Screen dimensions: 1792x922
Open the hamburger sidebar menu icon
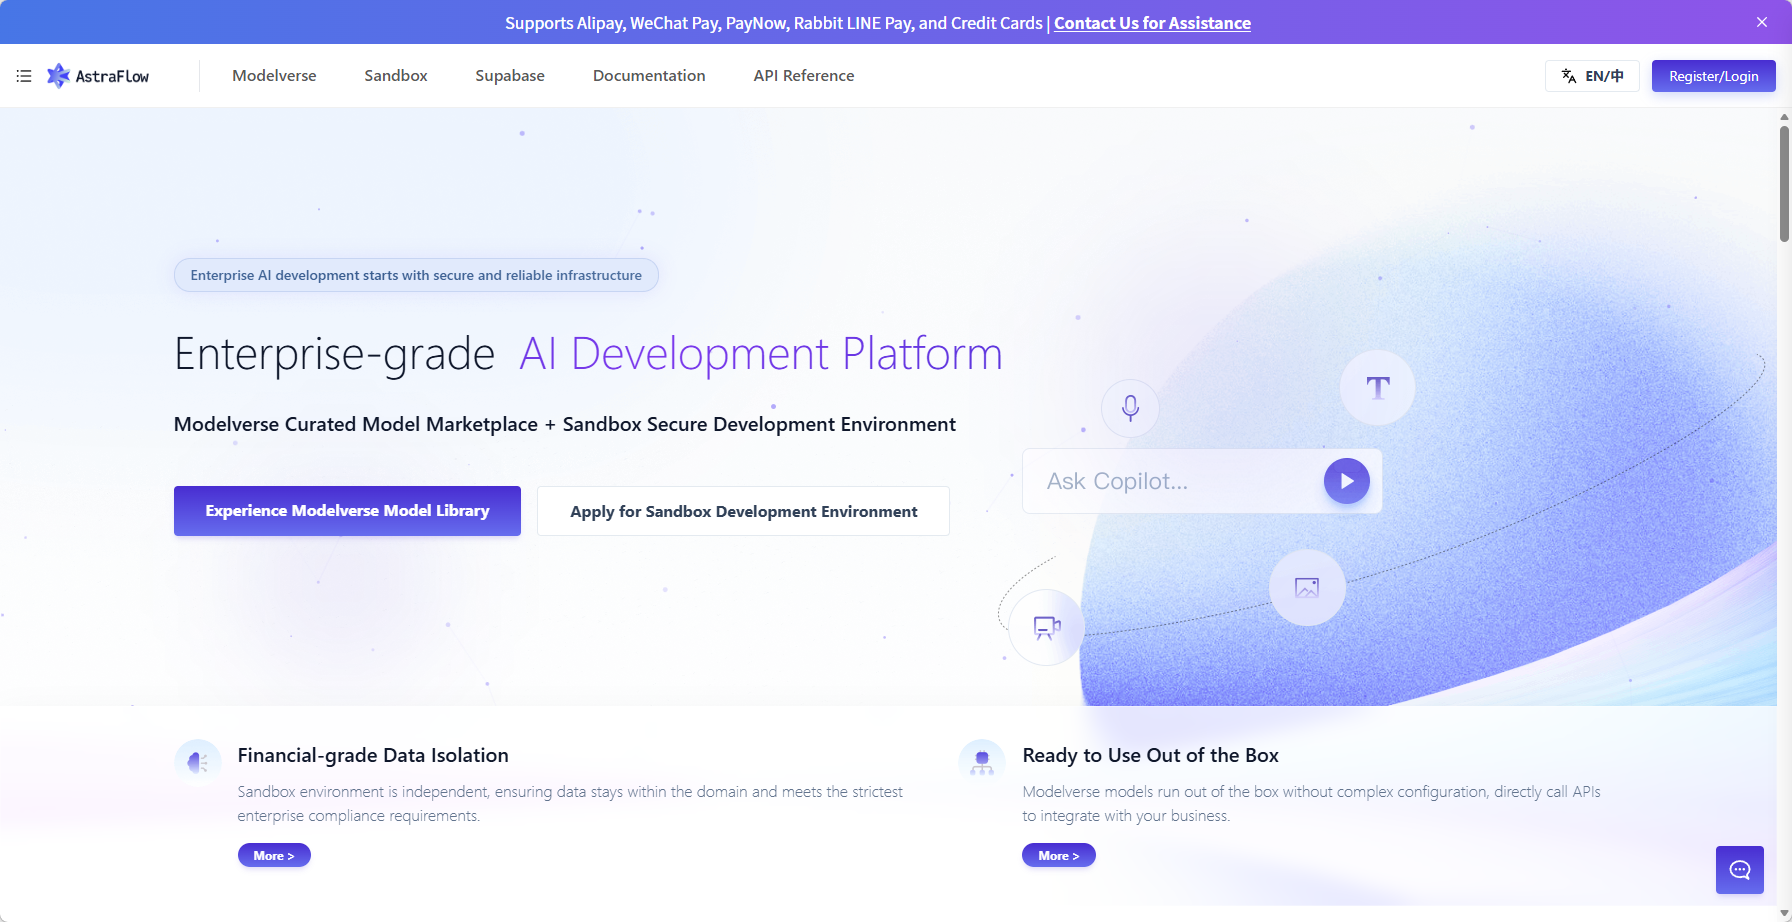tap(24, 76)
